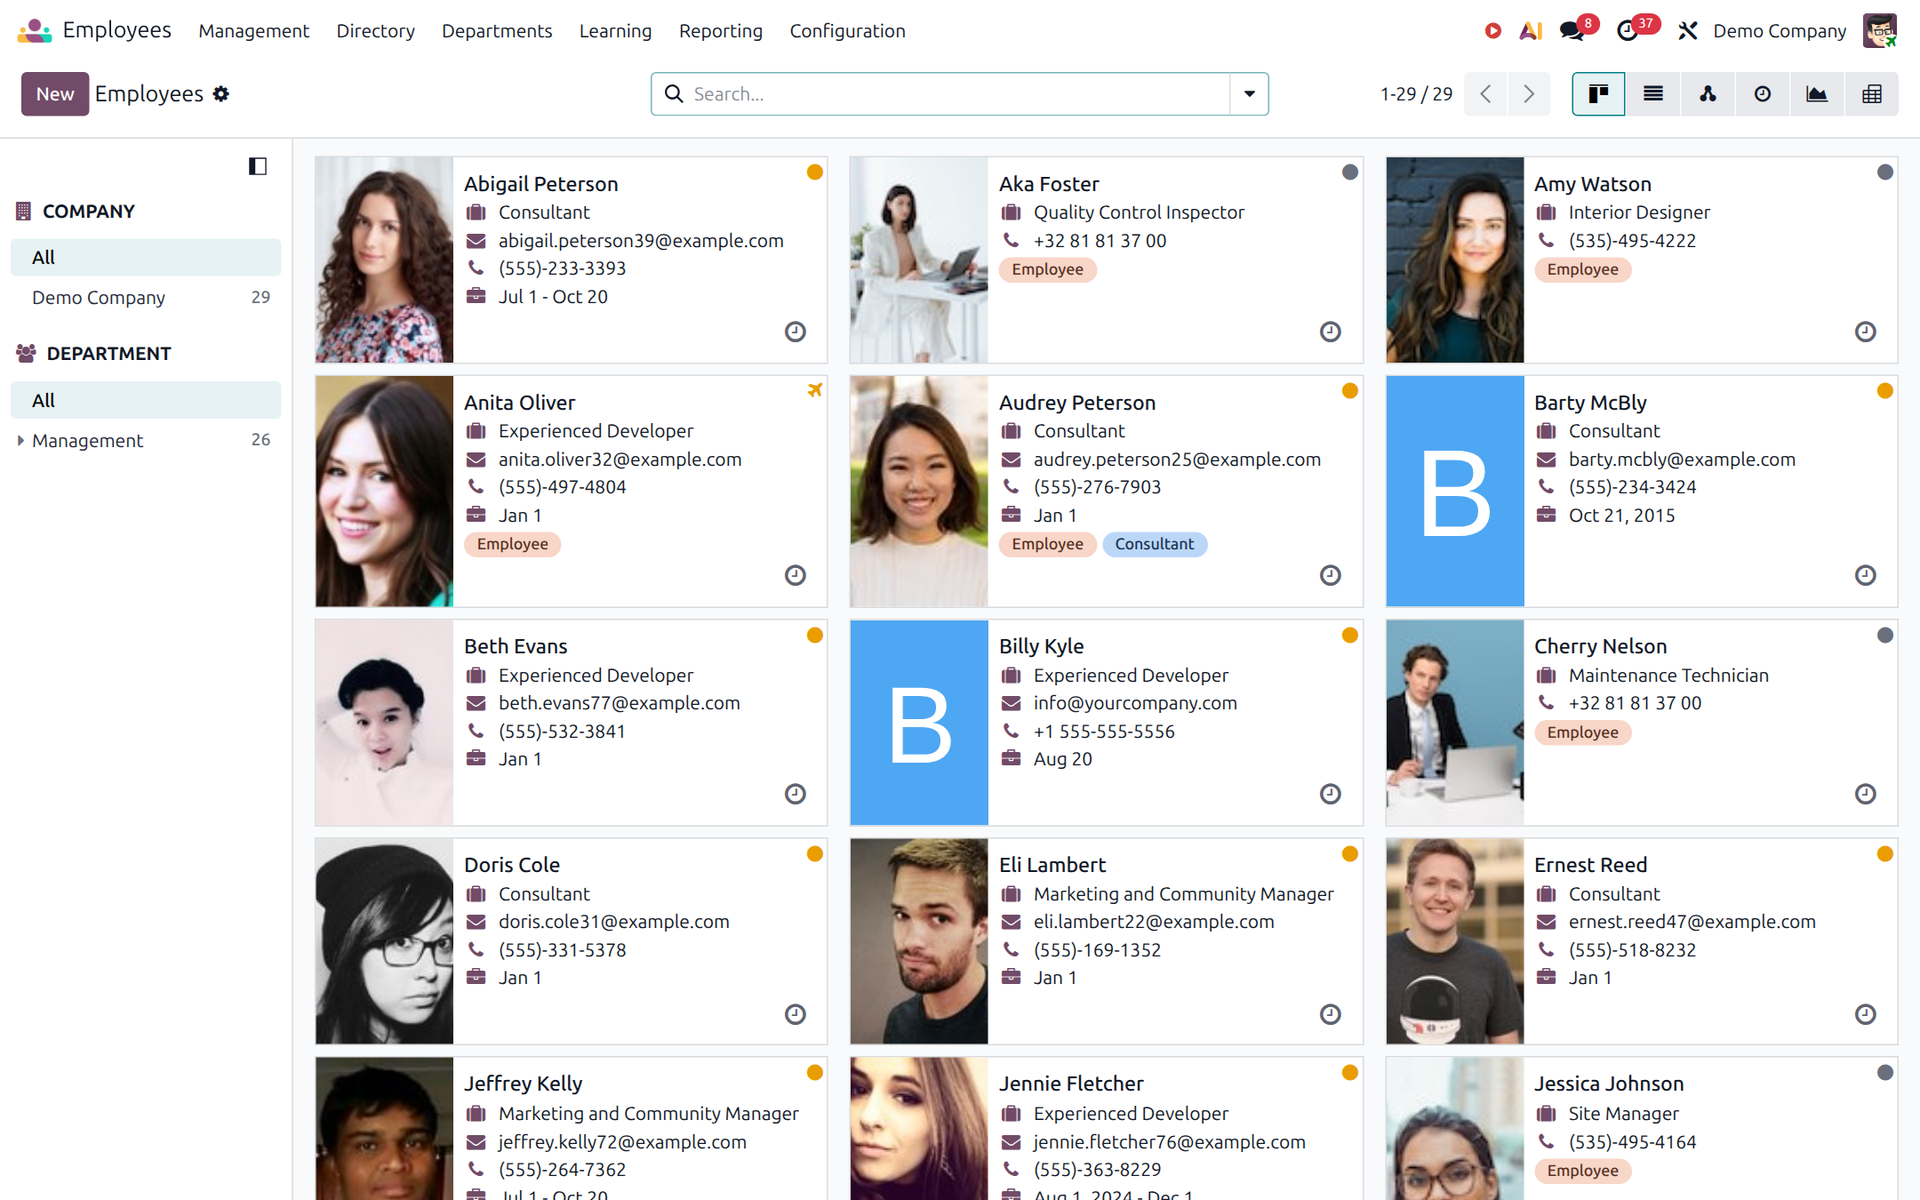The width and height of the screenshot is (1920, 1200).
Task: Click the 1-29 / 29 pager counter
Action: tap(1416, 94)
